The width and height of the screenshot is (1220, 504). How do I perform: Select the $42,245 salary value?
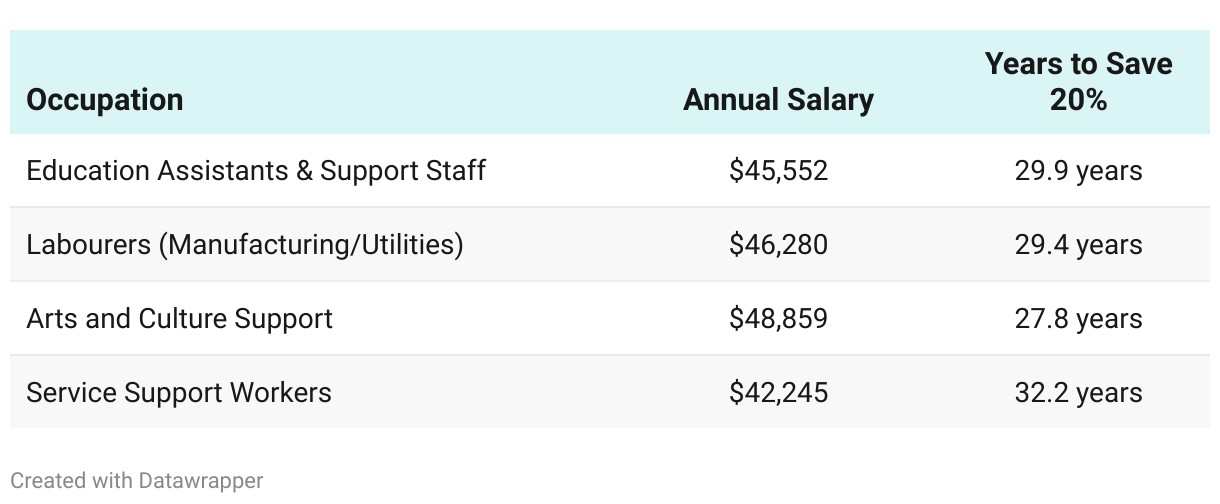click(778, 392)
